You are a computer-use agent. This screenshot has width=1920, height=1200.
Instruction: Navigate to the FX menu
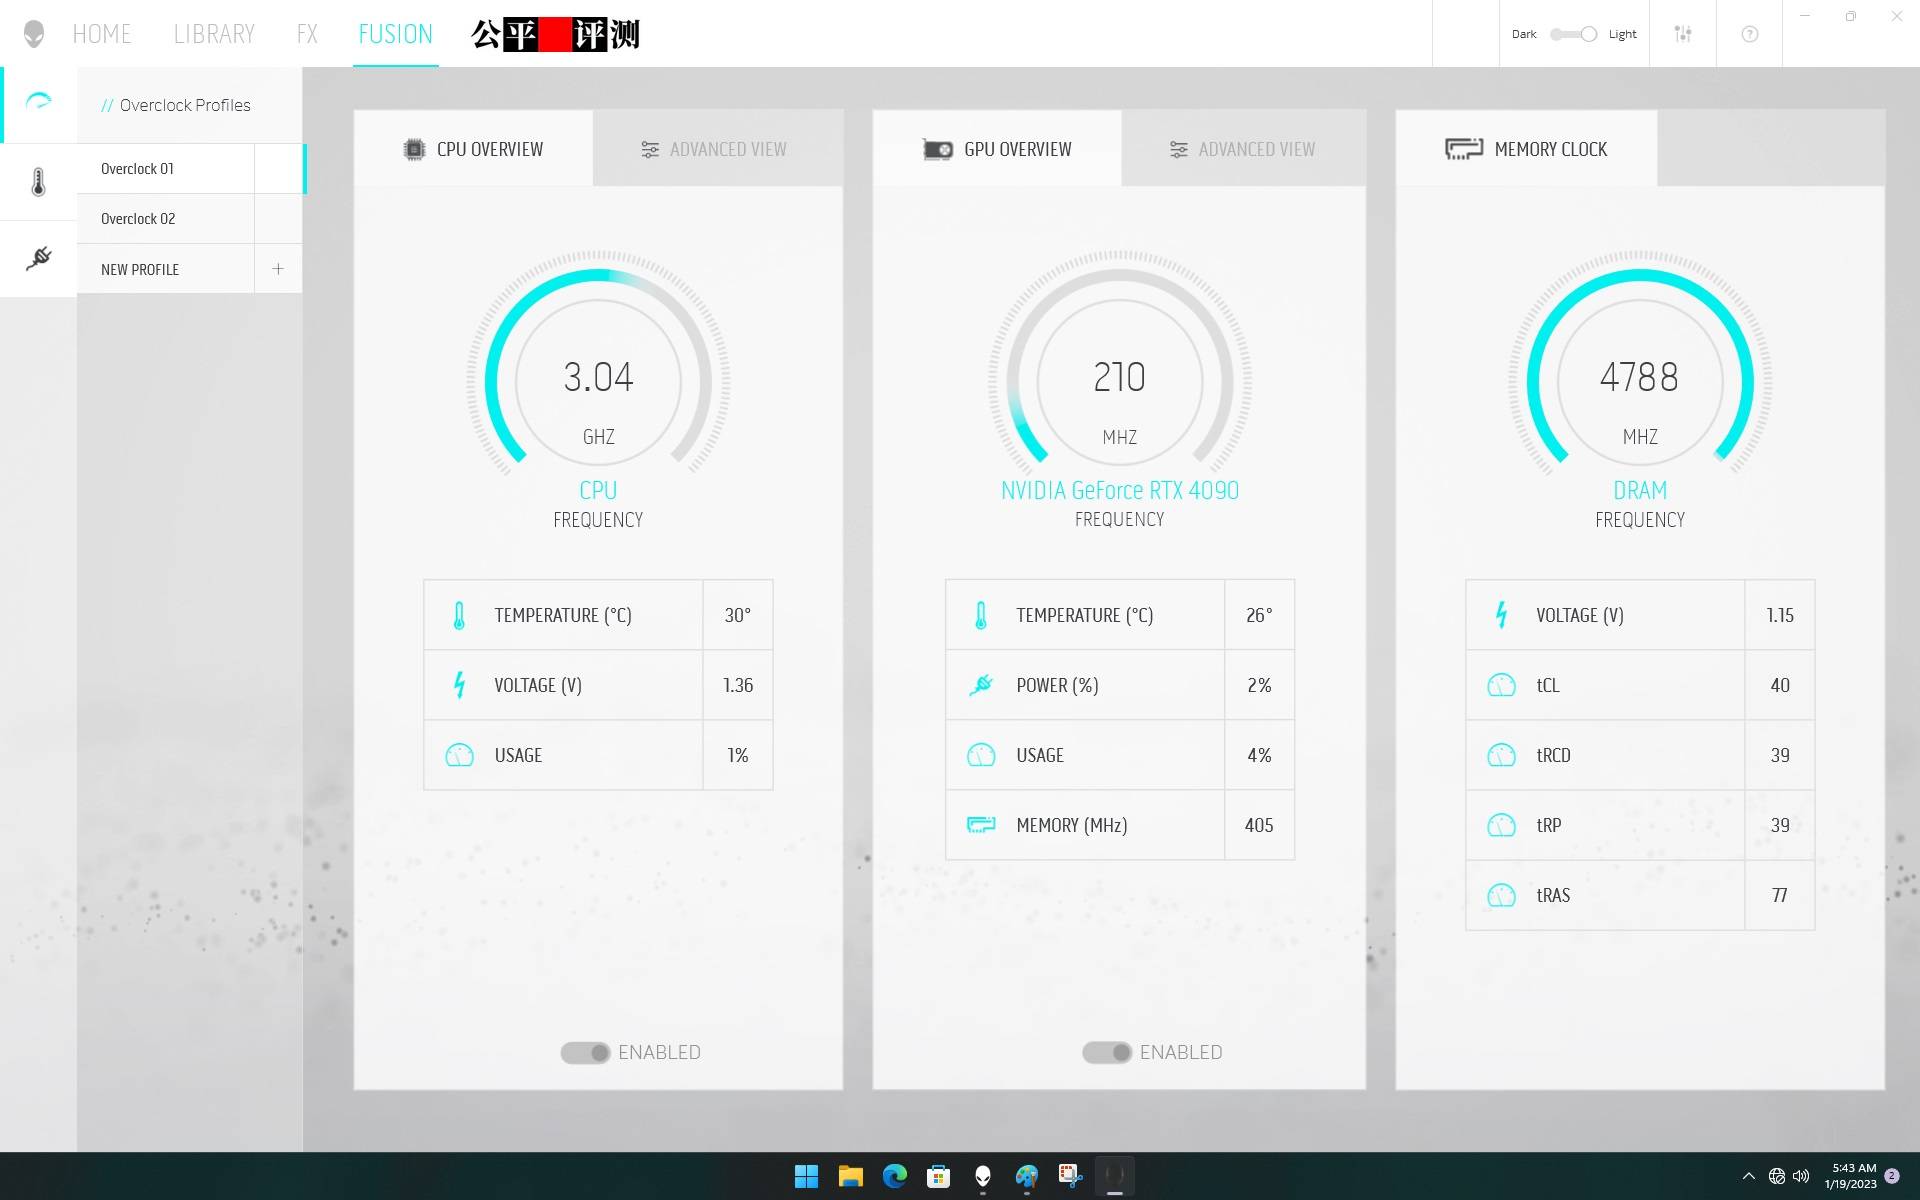point(306,33)
